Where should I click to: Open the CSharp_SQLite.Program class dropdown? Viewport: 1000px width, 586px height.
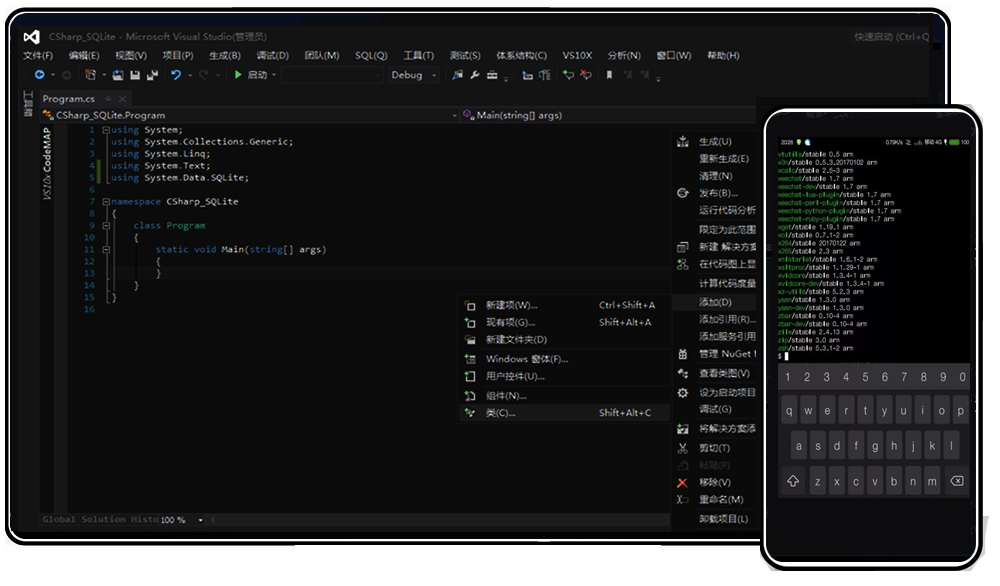click(x=249, y=115)
